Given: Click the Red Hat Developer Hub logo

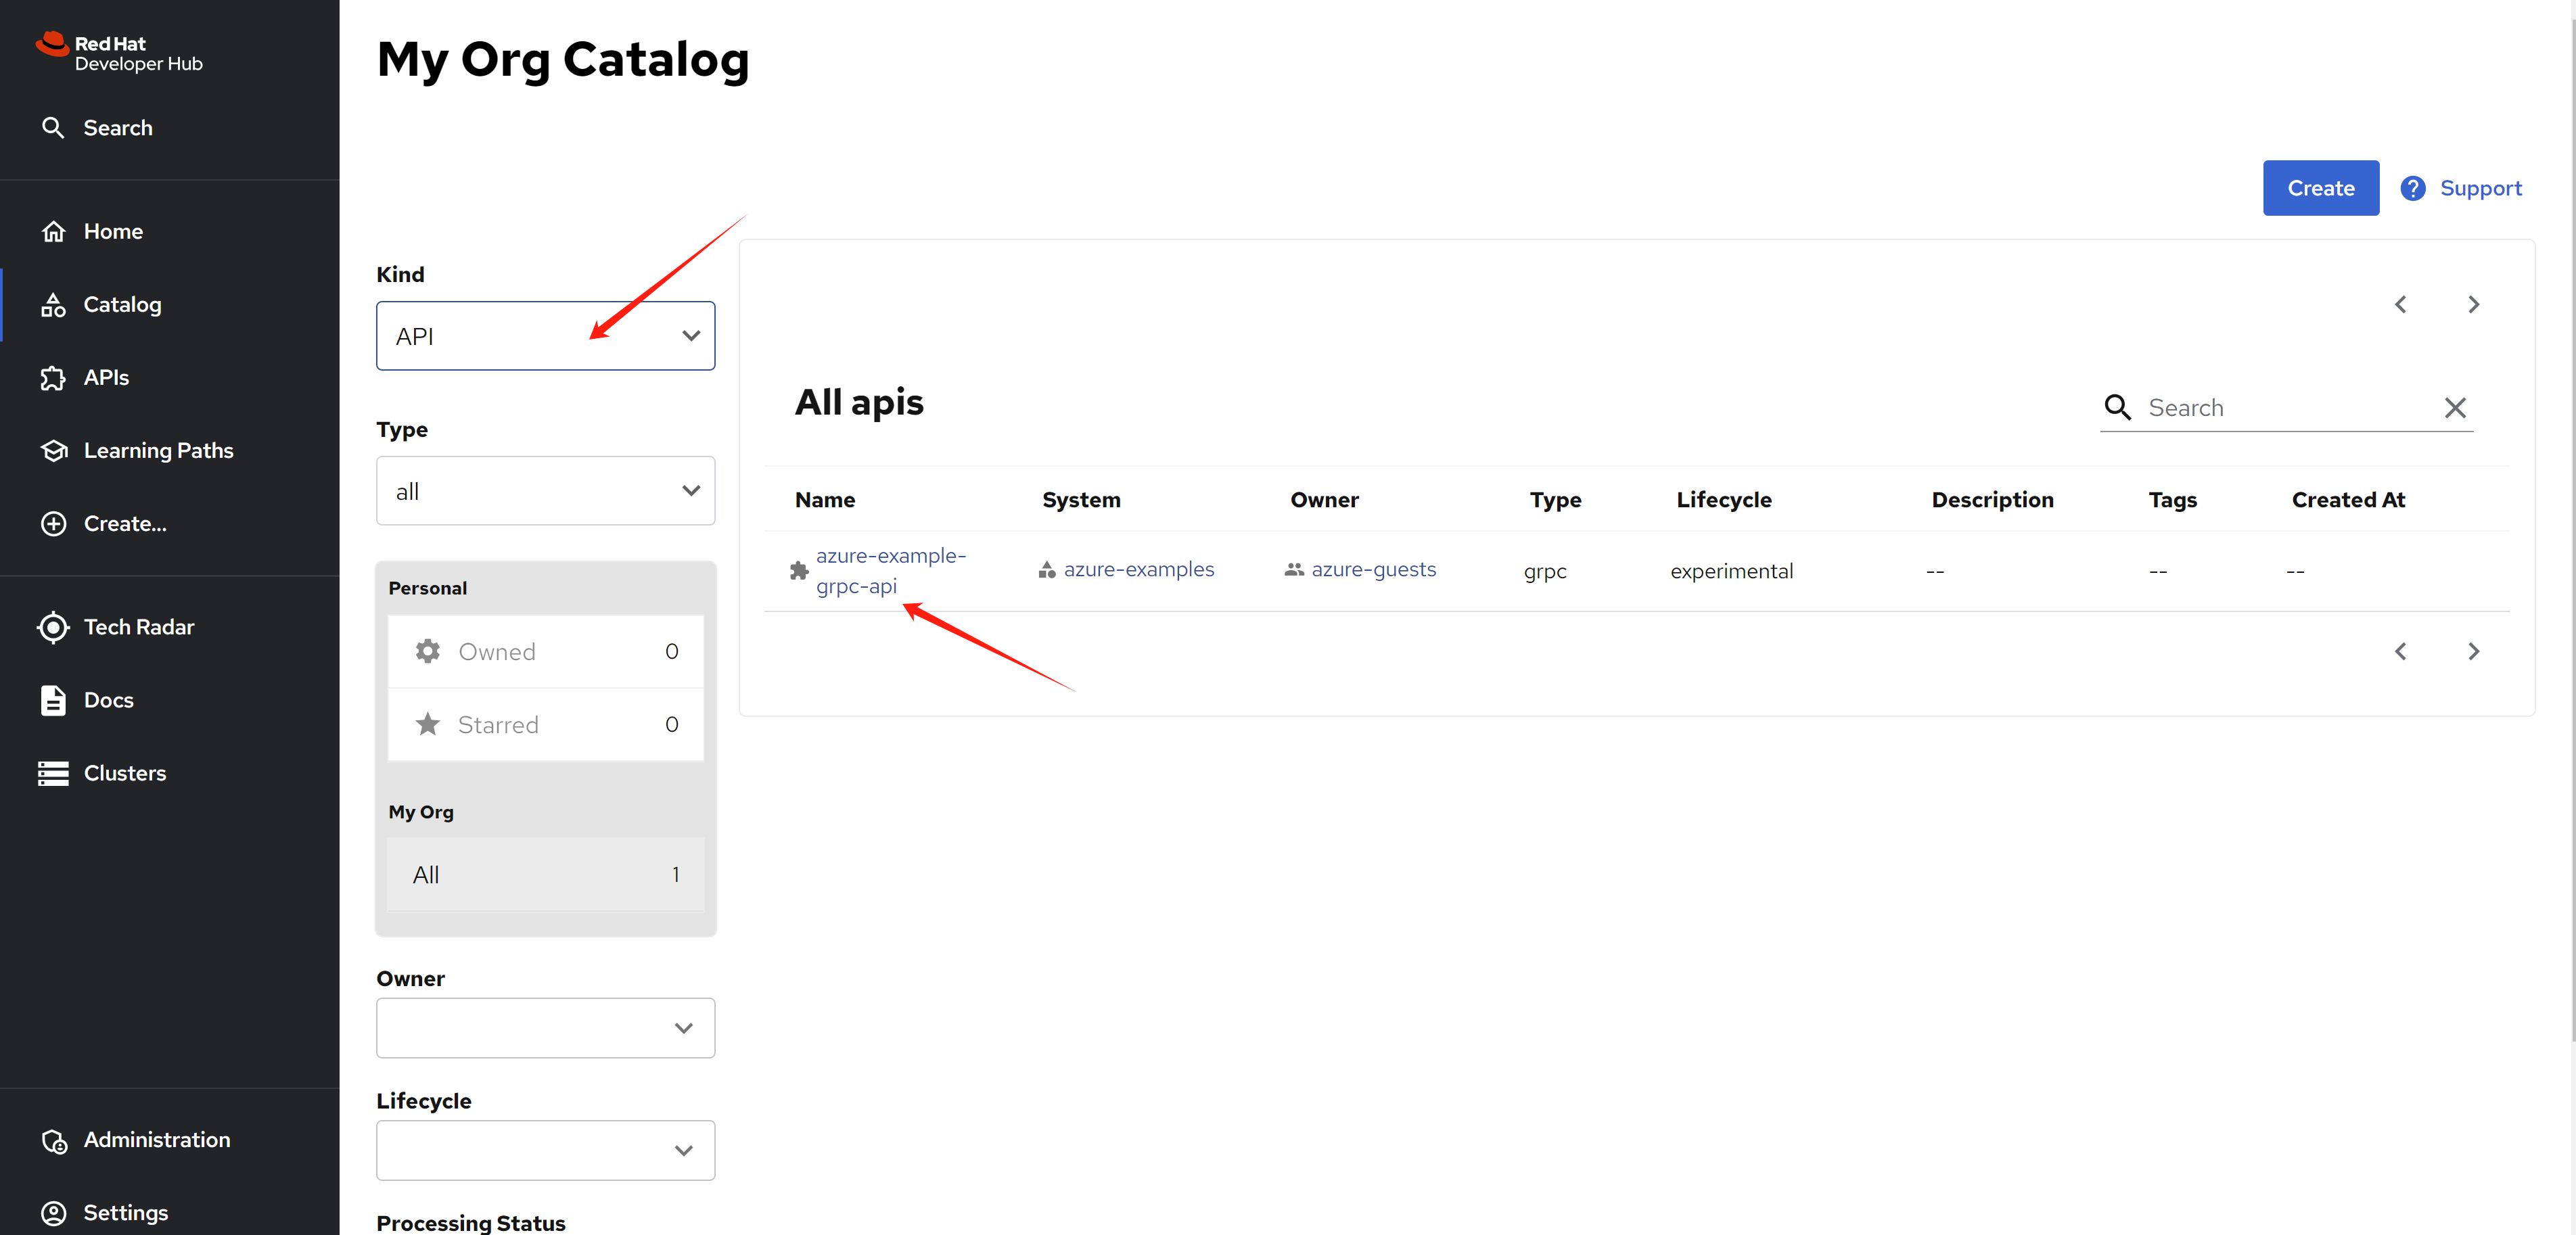Looking at the screenshot, I should pyautogui.click(x=119, y=53).
